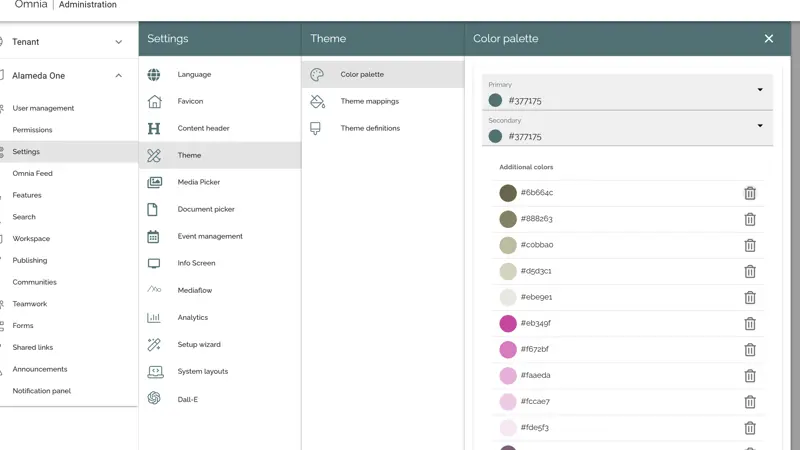Image resolution: width=800 pixels, height=450 pixels.
Task: Open the Primary color dropdown
Action: coord(760,90)
